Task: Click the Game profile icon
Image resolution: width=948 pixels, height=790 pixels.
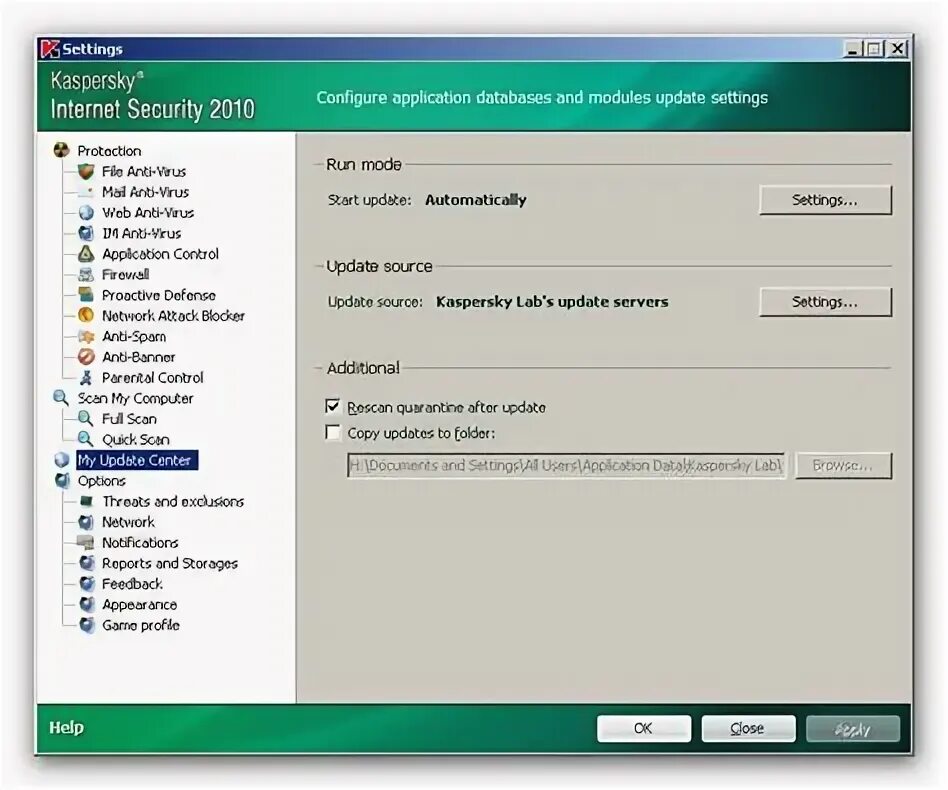Action: (87, 624)
